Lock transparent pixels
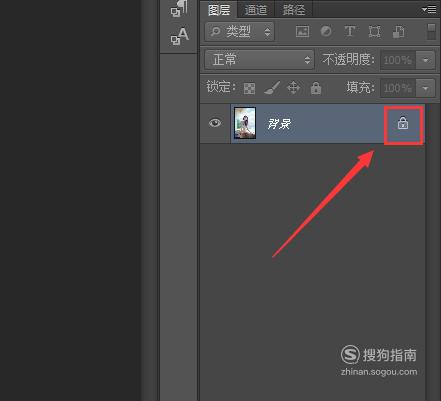Image resolution: width=441 pixels, height=401 pixels. click(249, 88)
